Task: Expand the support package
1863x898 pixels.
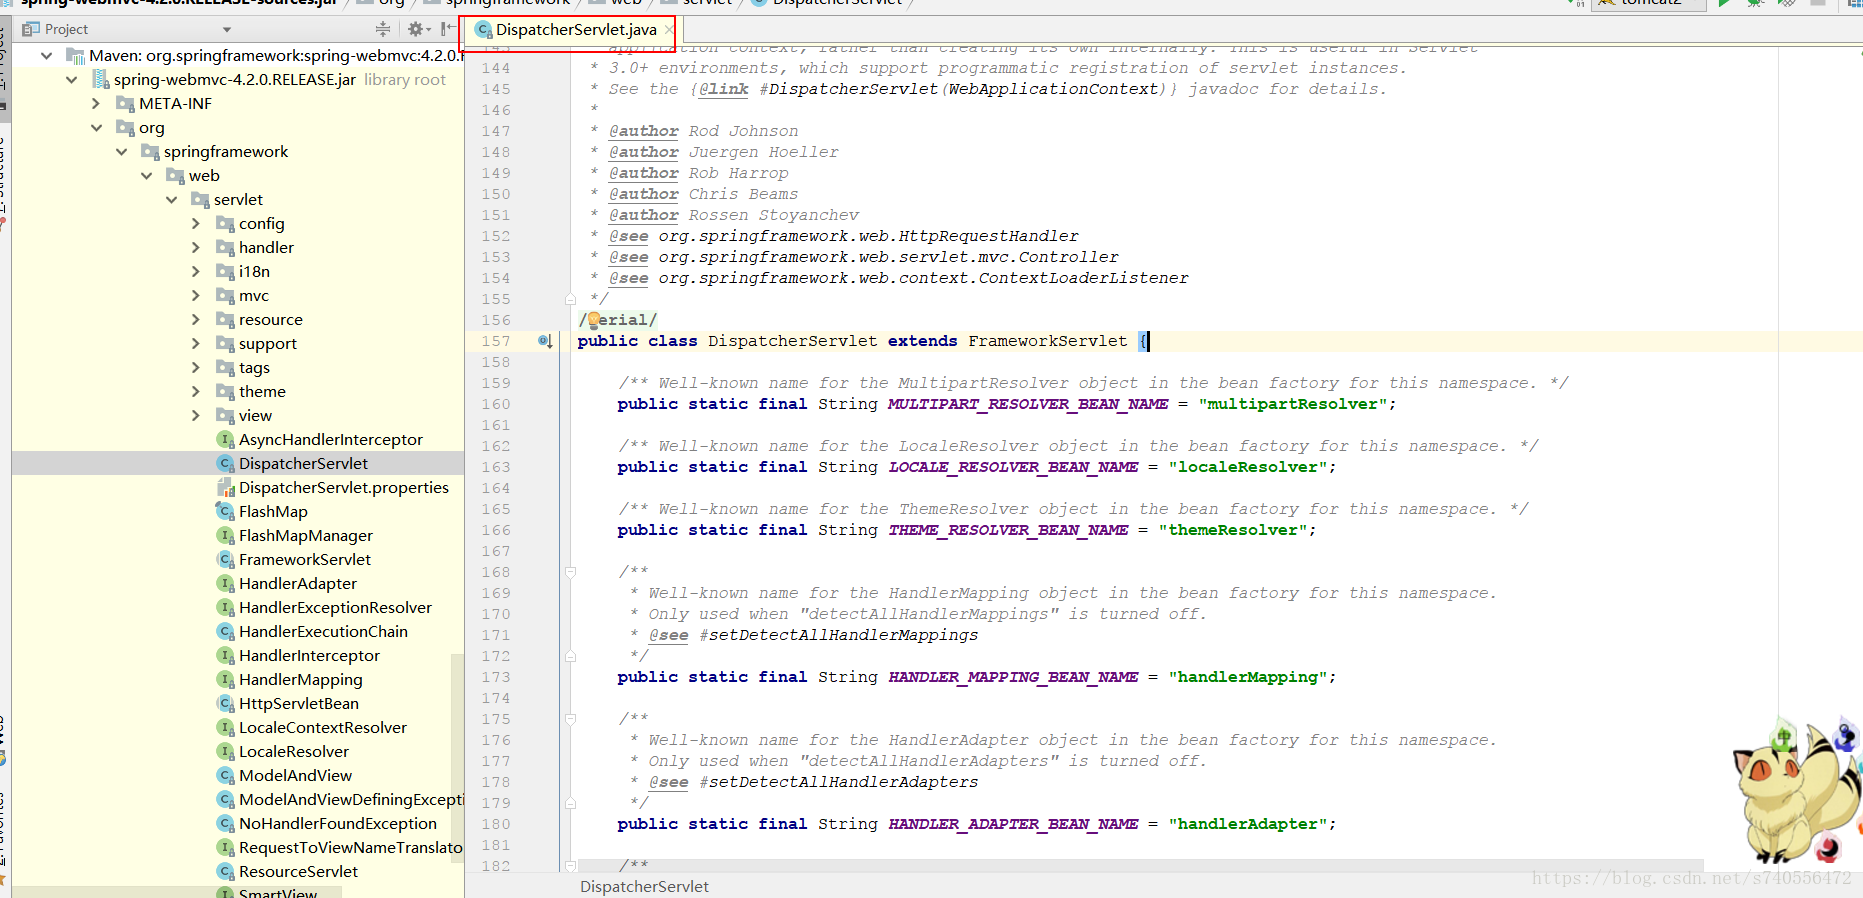Action: pos(196,344)
